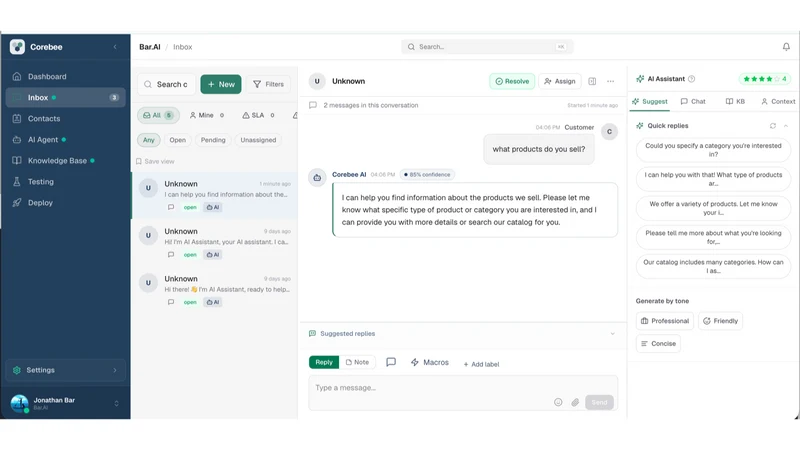Toggle the Unassigned filter chip
The height and width of the screenshot is (450, 800).
click(x=258, y=140)
